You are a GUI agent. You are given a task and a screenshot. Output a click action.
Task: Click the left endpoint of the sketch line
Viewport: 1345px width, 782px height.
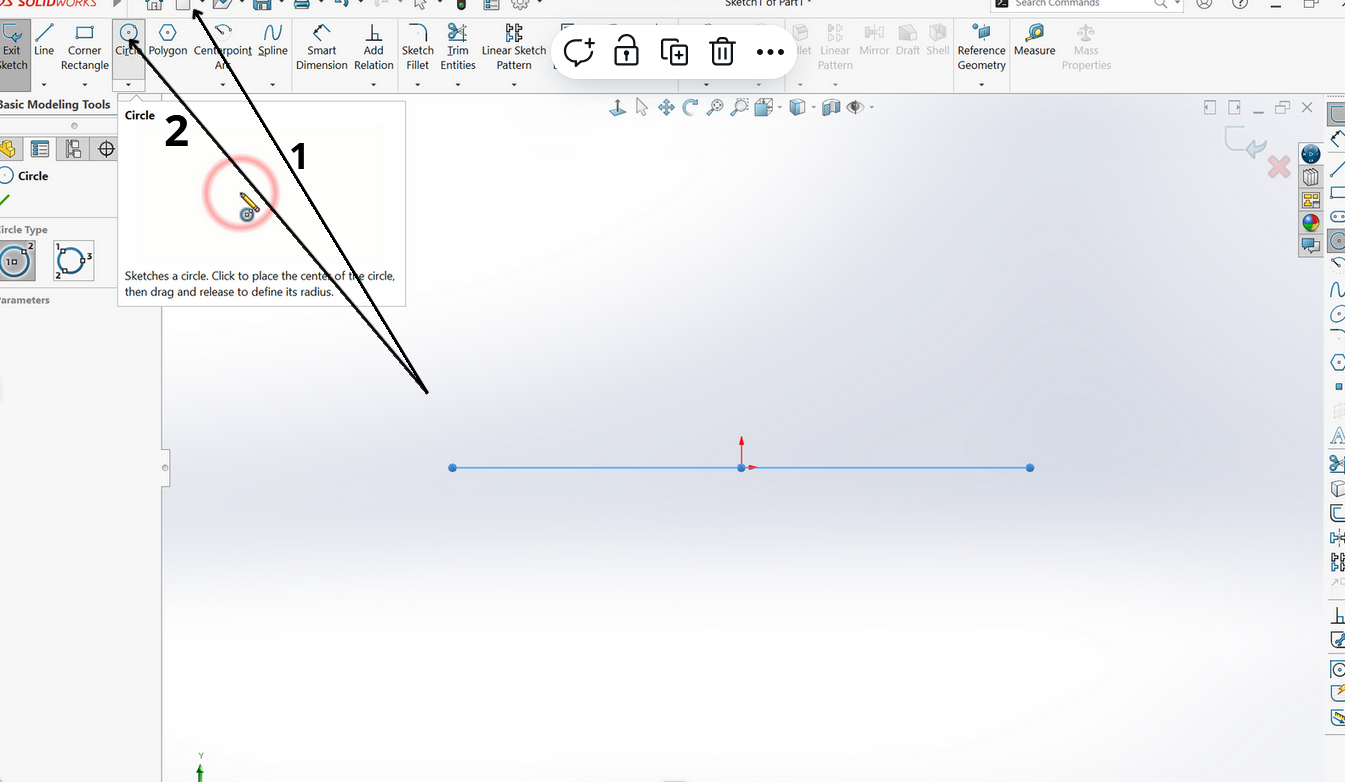[453, 467]
